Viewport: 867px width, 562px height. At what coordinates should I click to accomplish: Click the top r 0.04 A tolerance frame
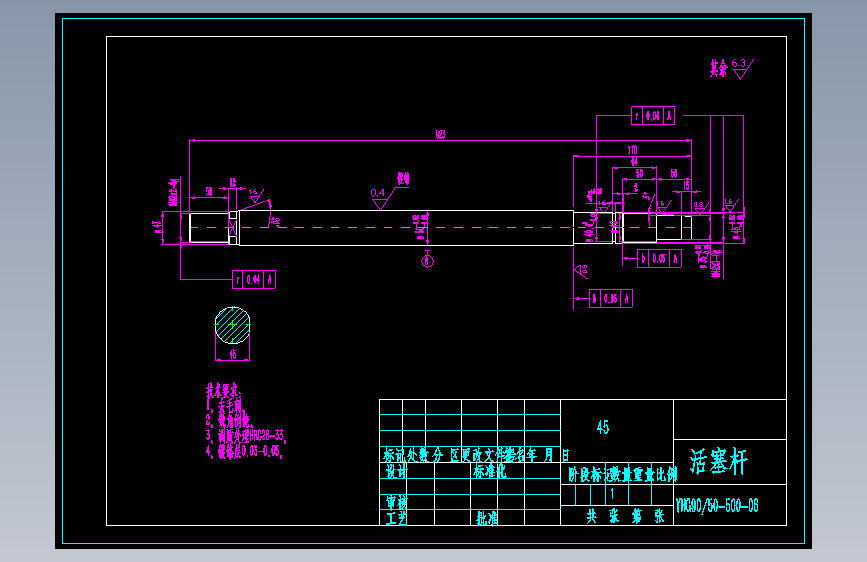tap(653, 116)
